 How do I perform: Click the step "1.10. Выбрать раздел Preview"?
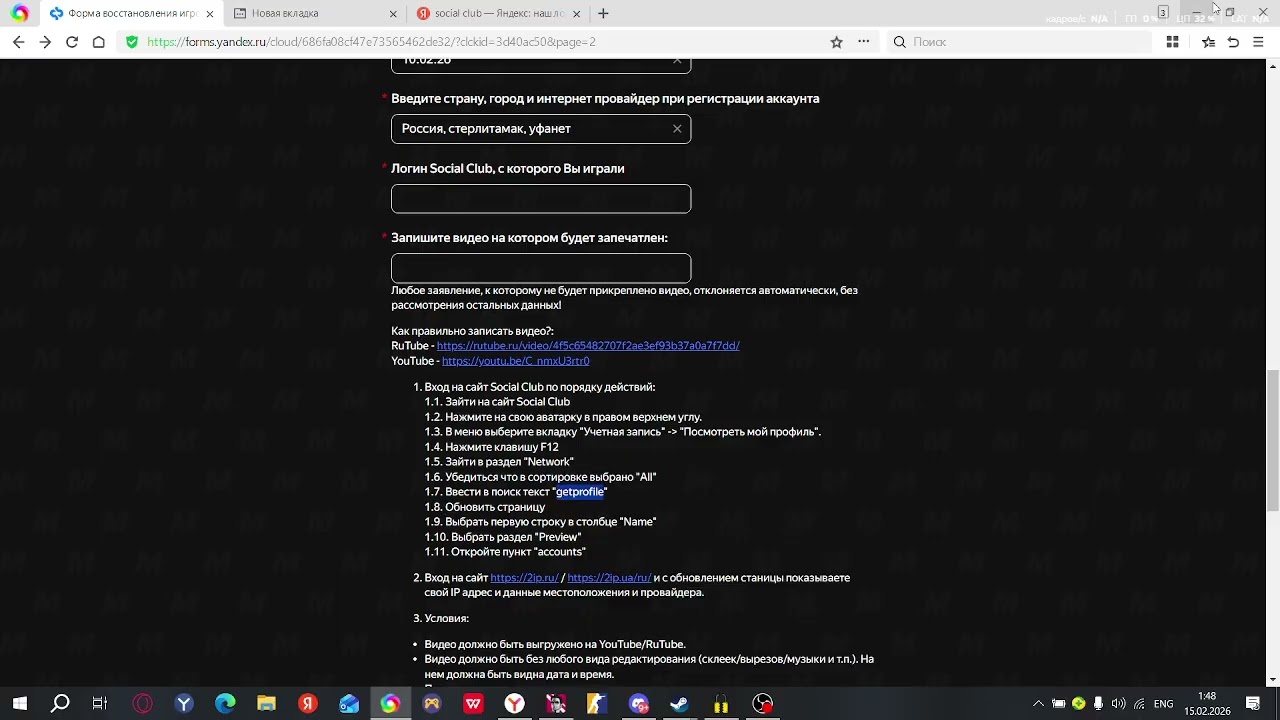pyautogui.click(x=503, y=537)
